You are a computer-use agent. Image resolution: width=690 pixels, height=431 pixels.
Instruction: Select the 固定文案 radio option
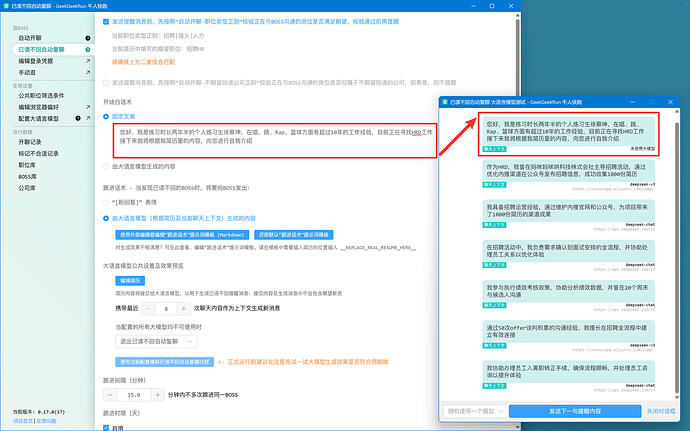(106, 117)
